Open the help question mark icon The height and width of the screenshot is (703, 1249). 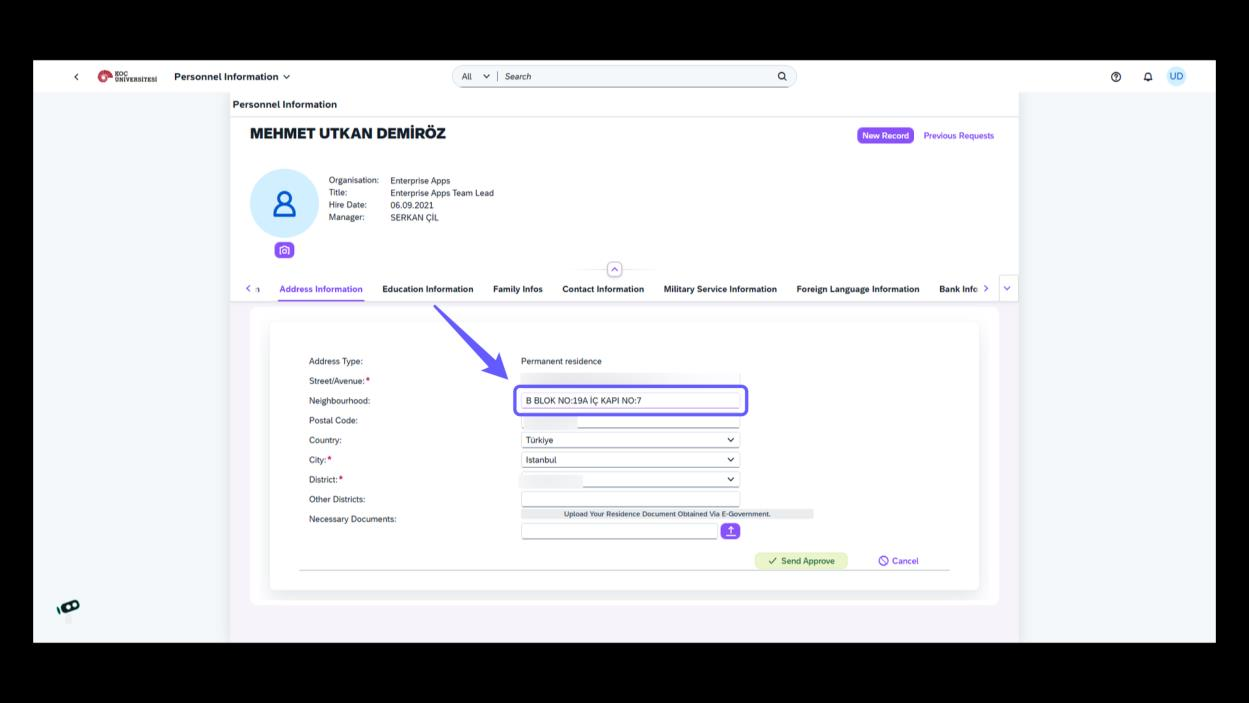click(1116, 77)
